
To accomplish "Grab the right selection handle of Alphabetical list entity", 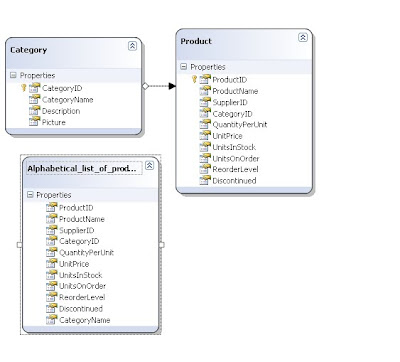I will (162, 245).
